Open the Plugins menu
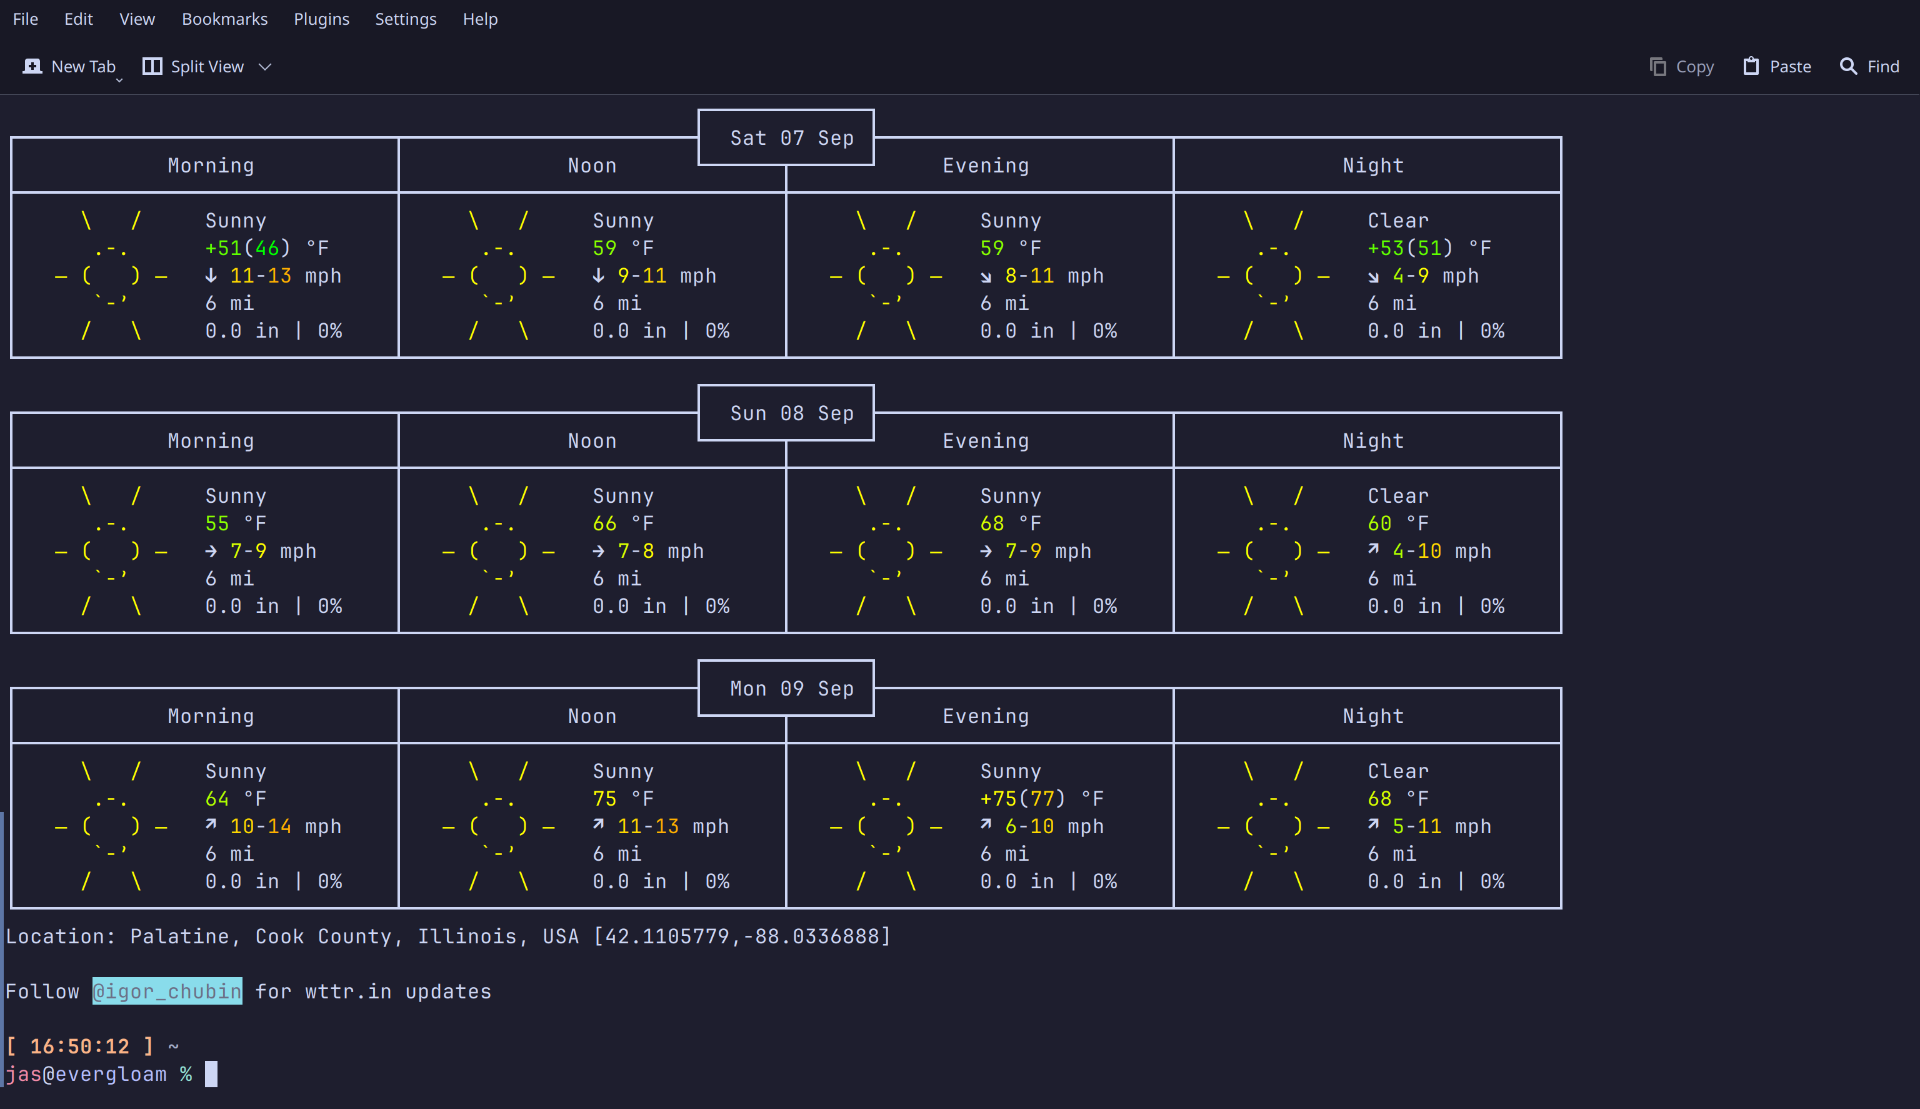Screen dimensions: 1920x1109 pos(321,19)
